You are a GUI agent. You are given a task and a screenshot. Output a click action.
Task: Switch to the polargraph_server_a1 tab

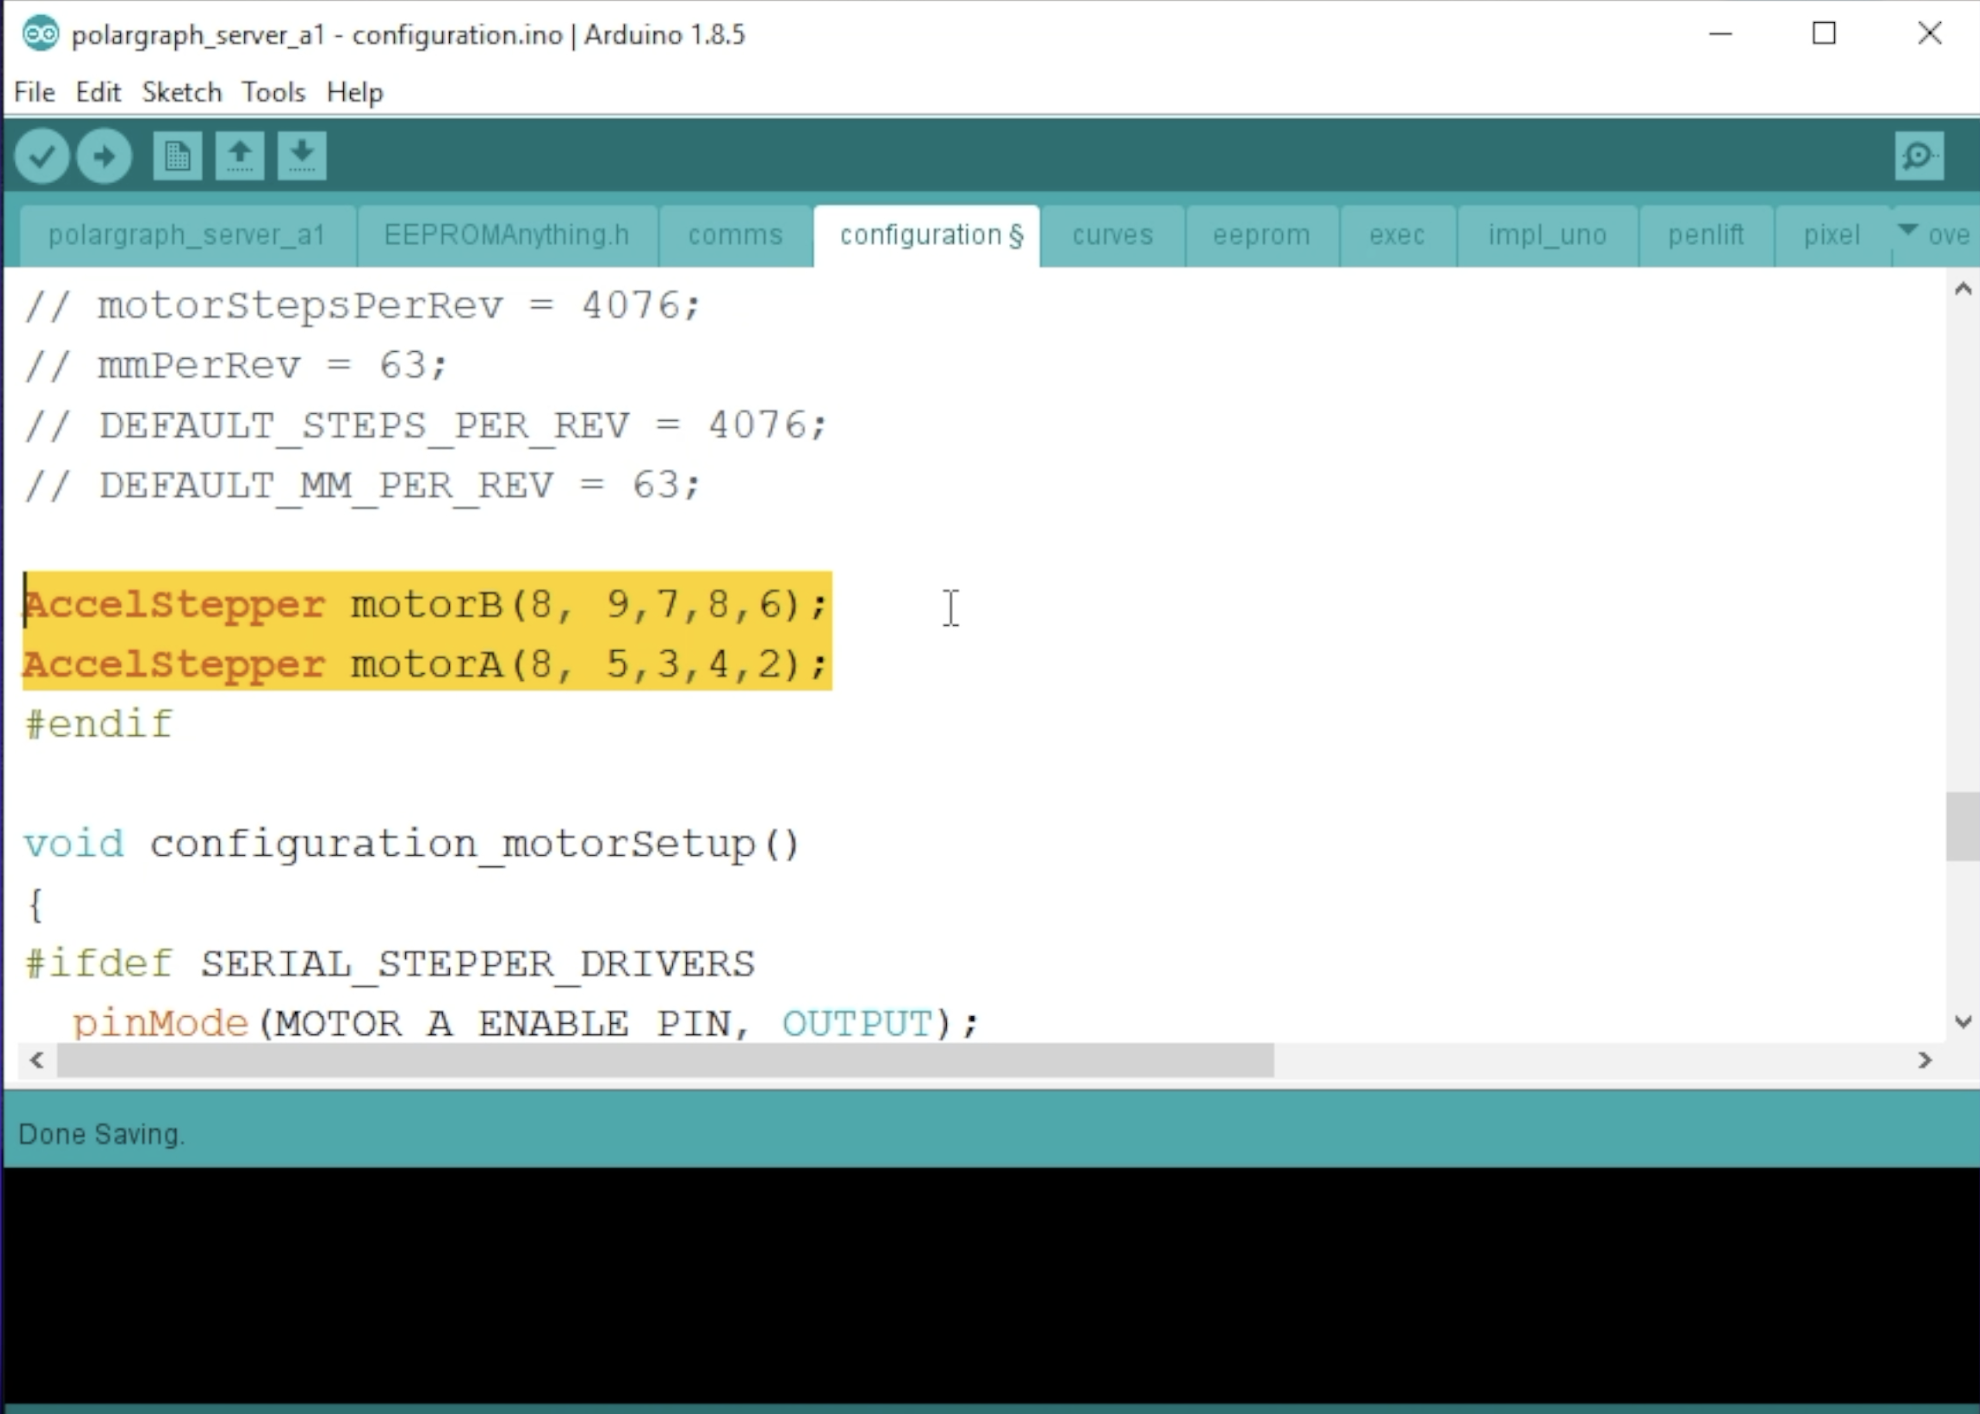(187, 235)
